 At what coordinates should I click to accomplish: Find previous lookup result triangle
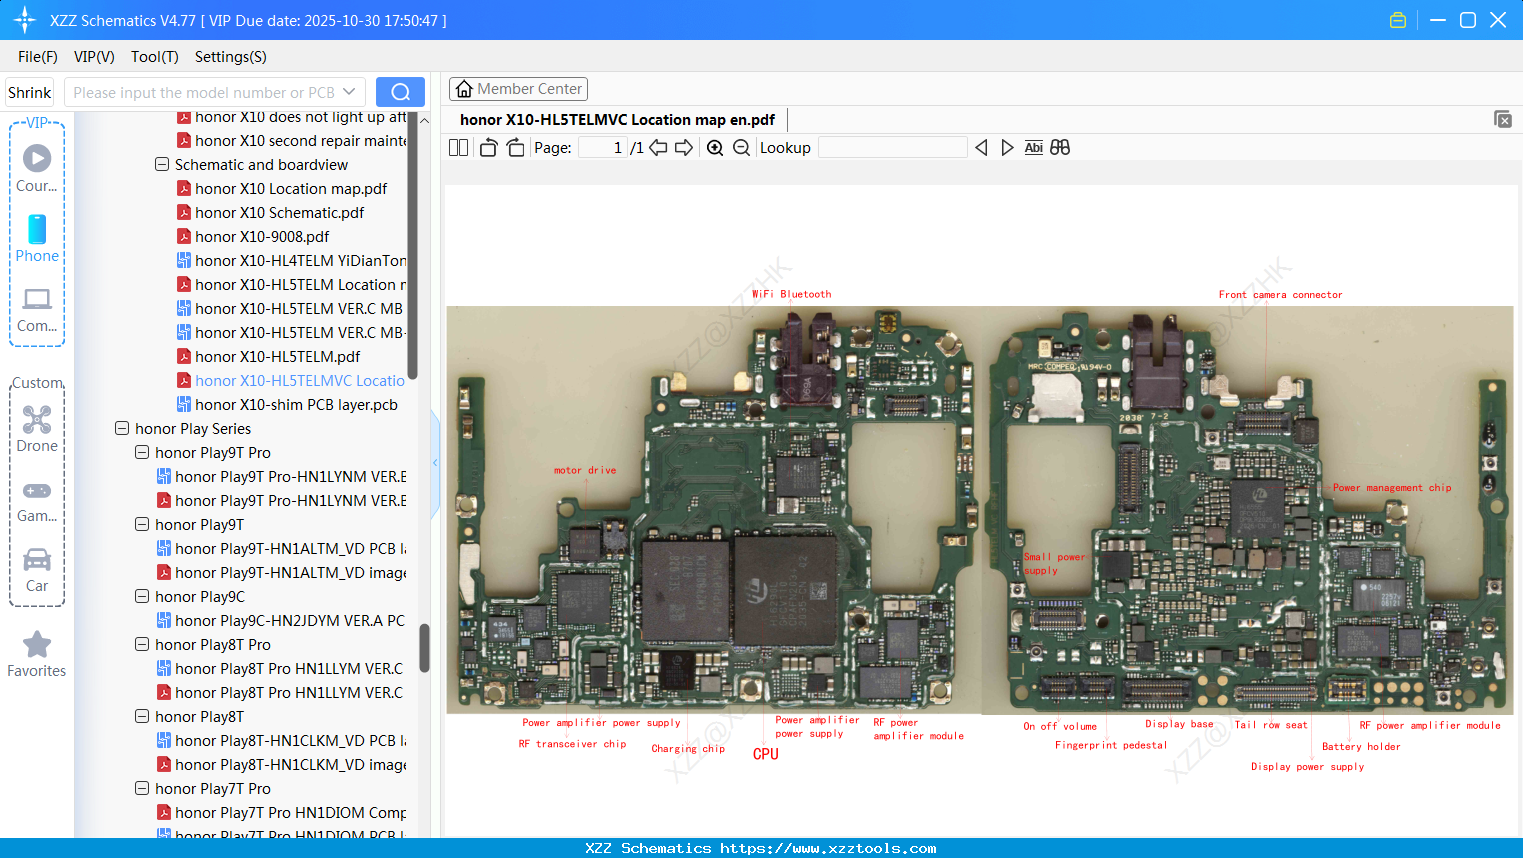point(981,148)
